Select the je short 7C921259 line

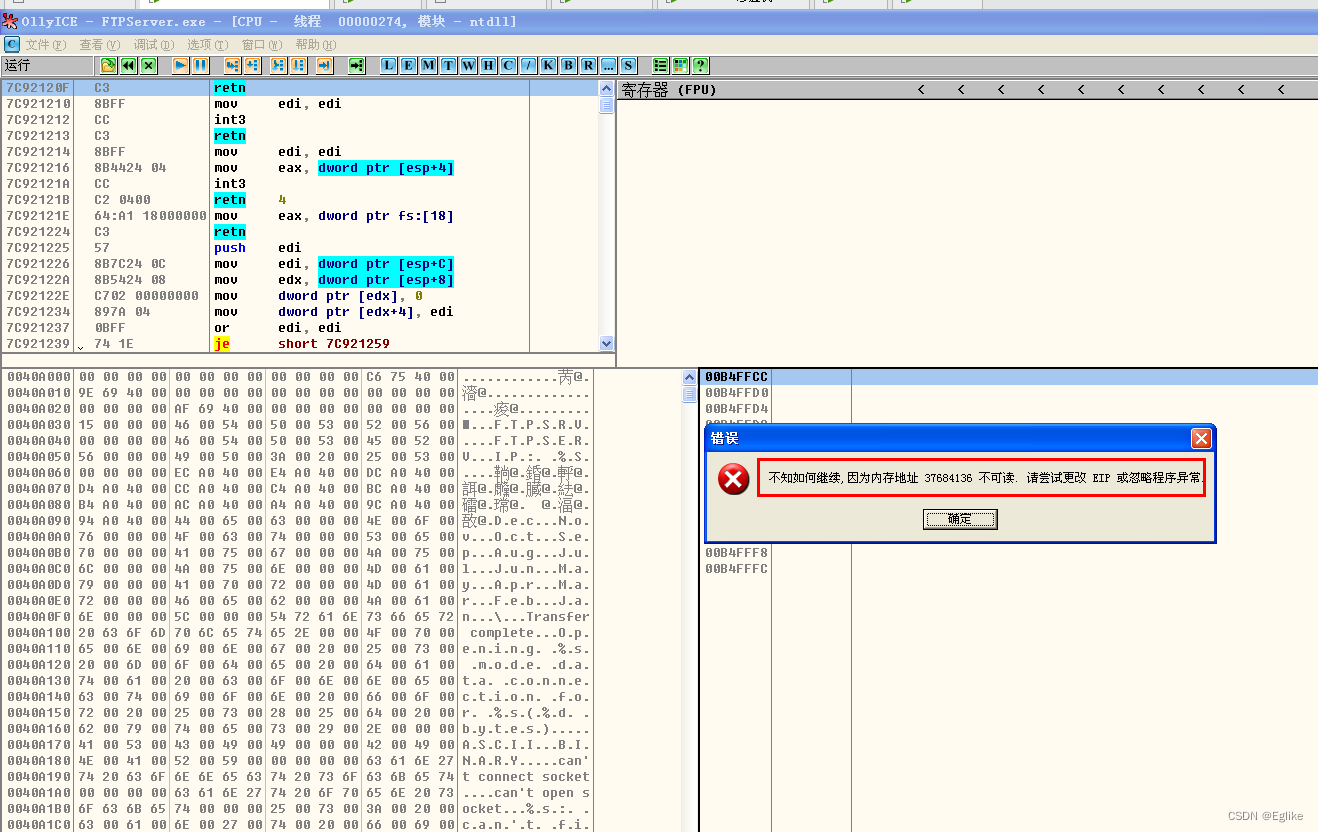(x=299, y=344)
